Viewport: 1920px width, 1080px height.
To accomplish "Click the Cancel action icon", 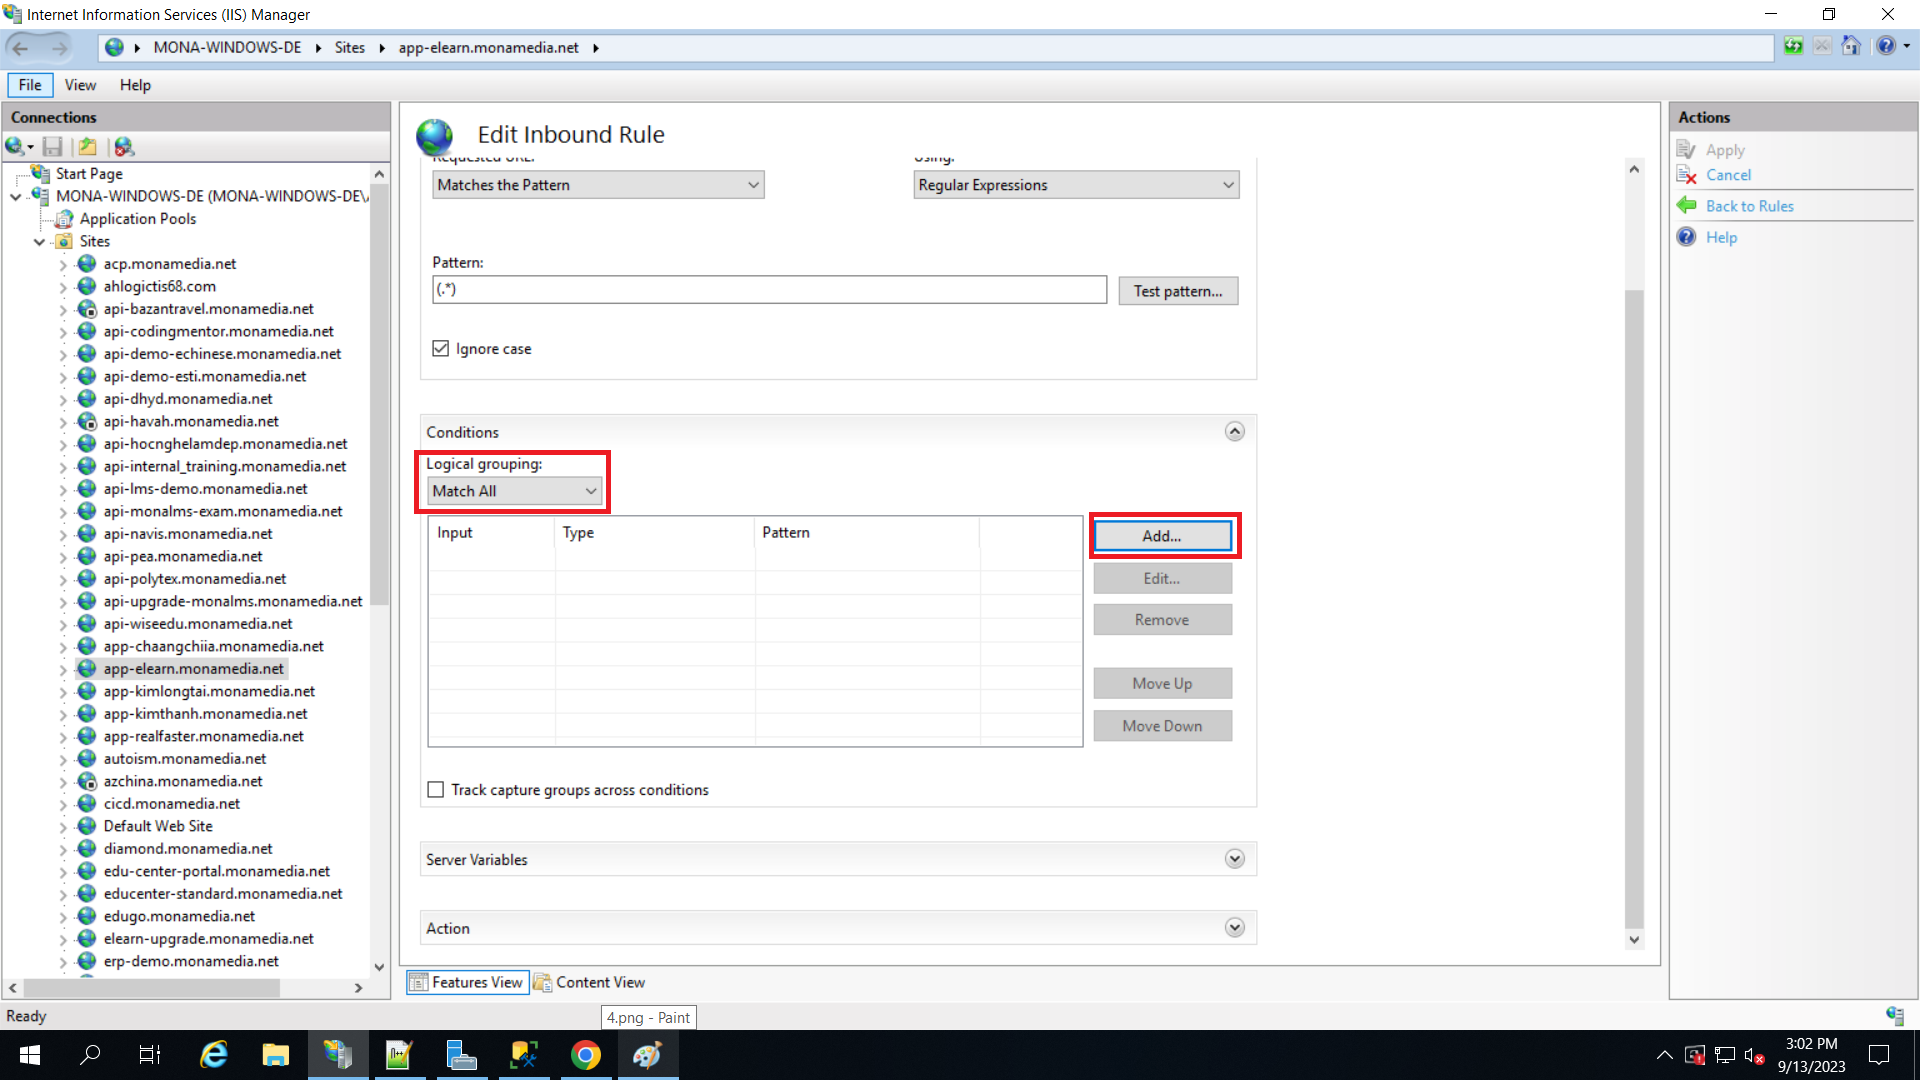I will pyautogui.click(x=1686, y=175).
